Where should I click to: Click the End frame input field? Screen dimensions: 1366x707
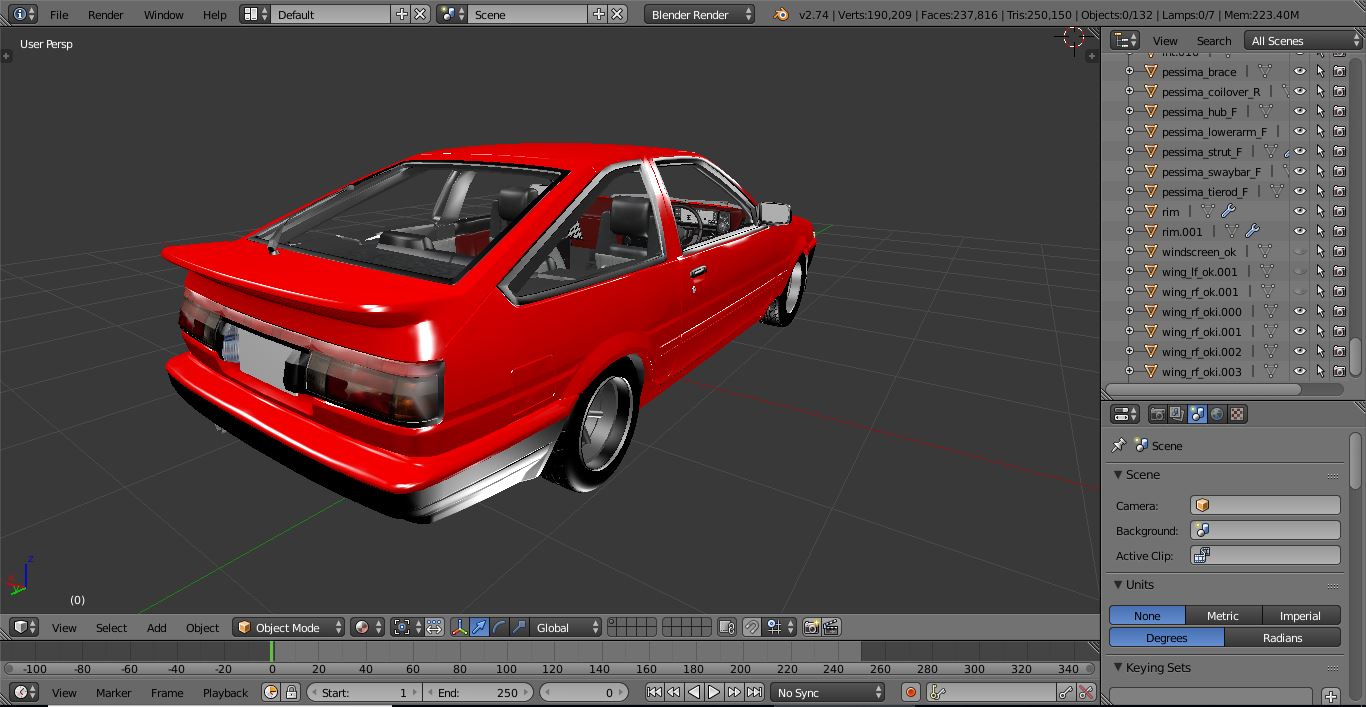478,692
